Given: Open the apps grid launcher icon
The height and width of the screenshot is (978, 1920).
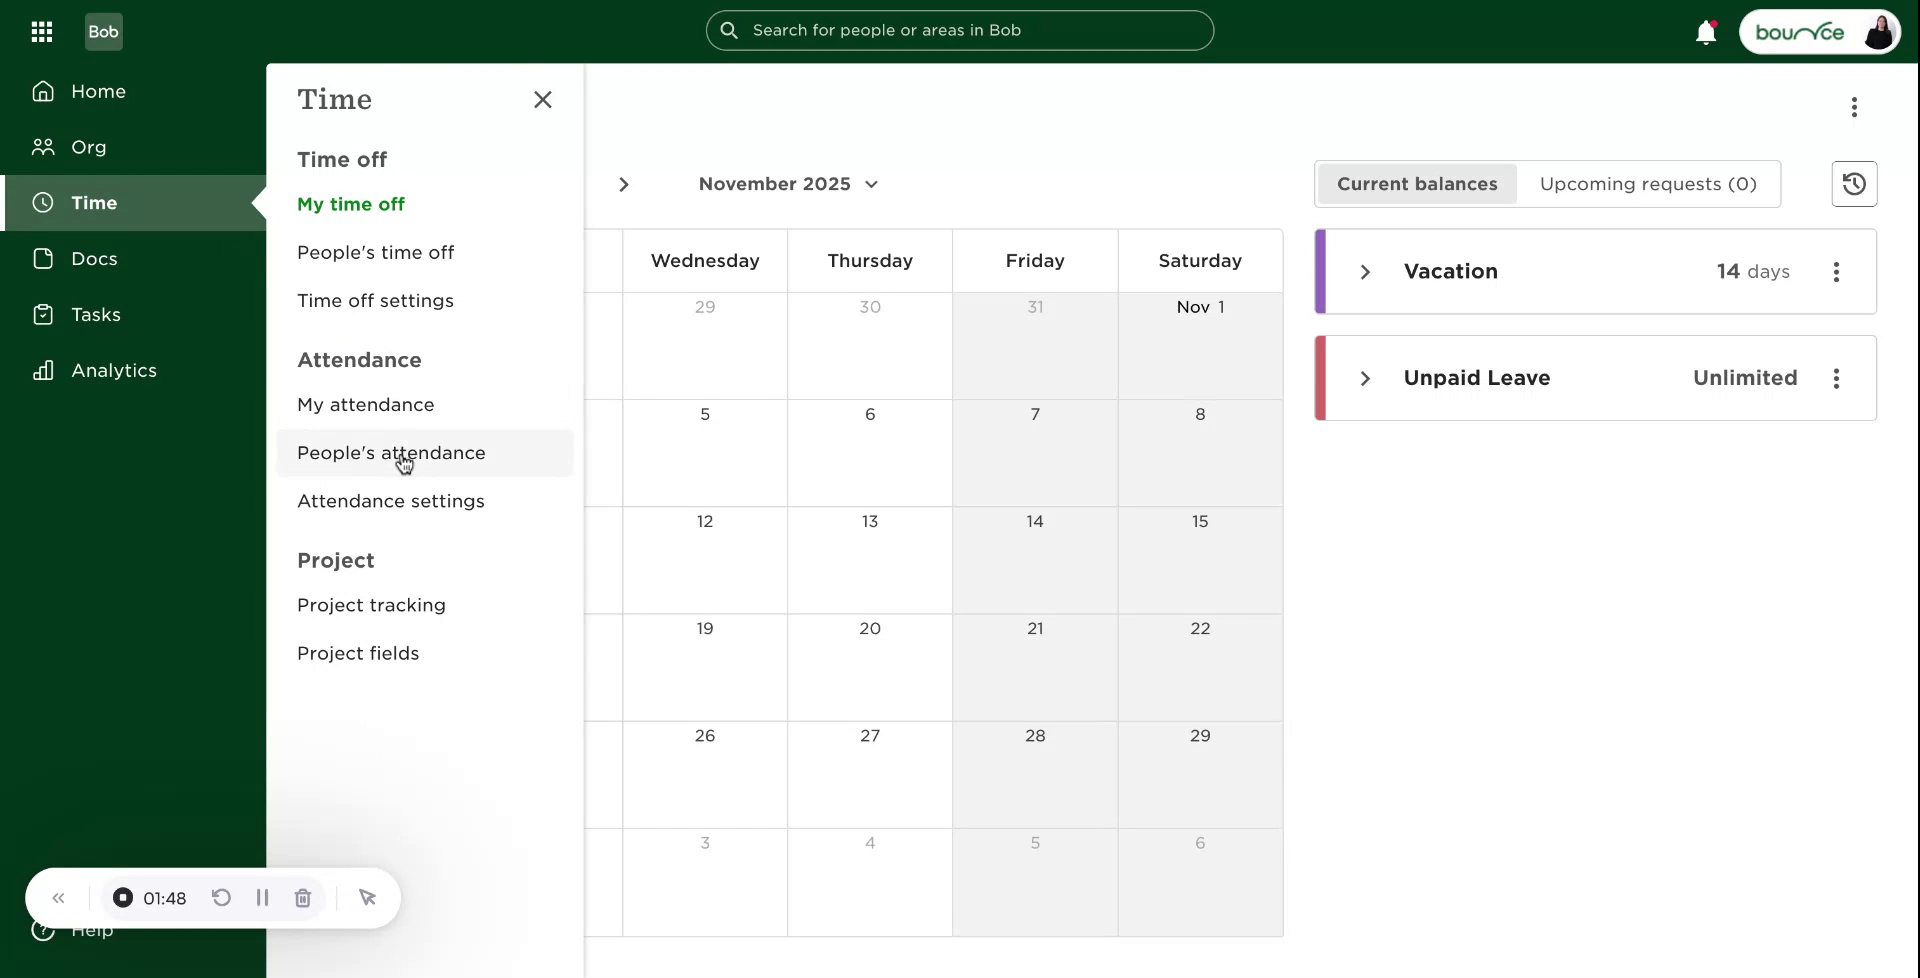Looking at the screenshot, I should tap(42, 32).
